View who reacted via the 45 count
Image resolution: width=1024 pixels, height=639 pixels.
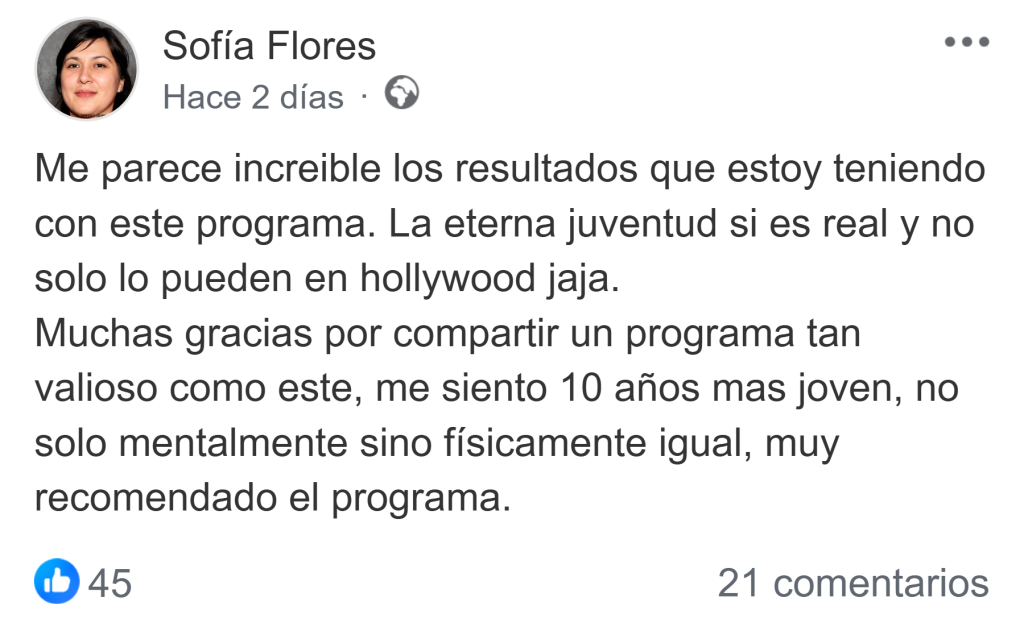110,583
